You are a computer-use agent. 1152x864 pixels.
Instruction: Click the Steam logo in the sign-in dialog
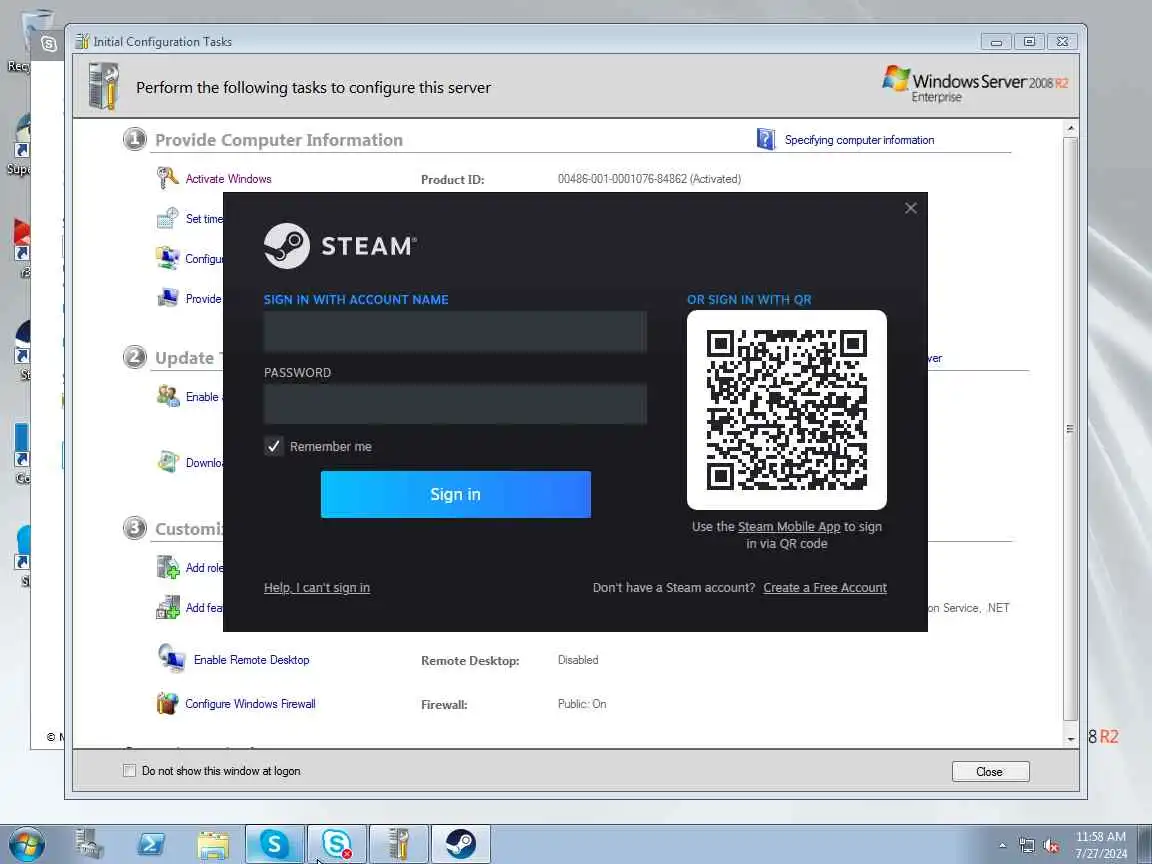click(x=340, y=246)
